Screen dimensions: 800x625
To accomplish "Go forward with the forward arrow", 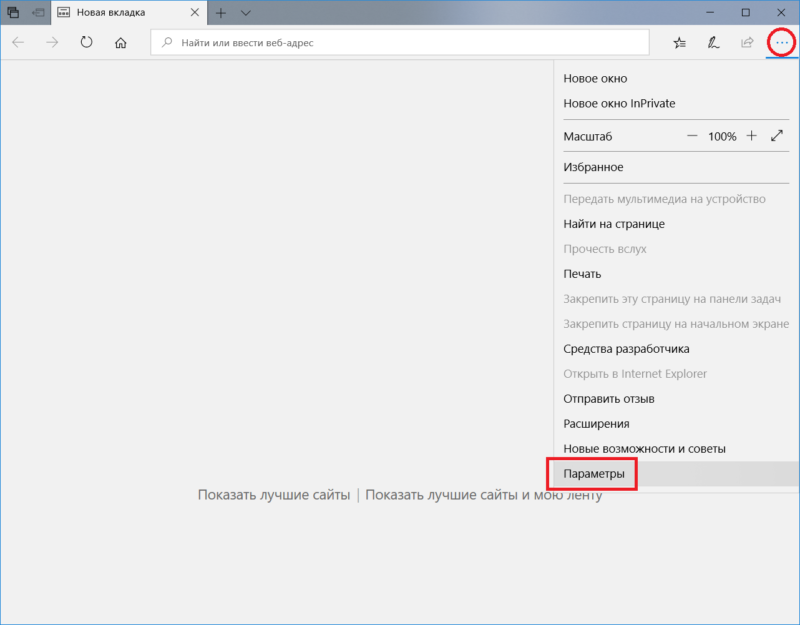I will (x=52, y=42).
